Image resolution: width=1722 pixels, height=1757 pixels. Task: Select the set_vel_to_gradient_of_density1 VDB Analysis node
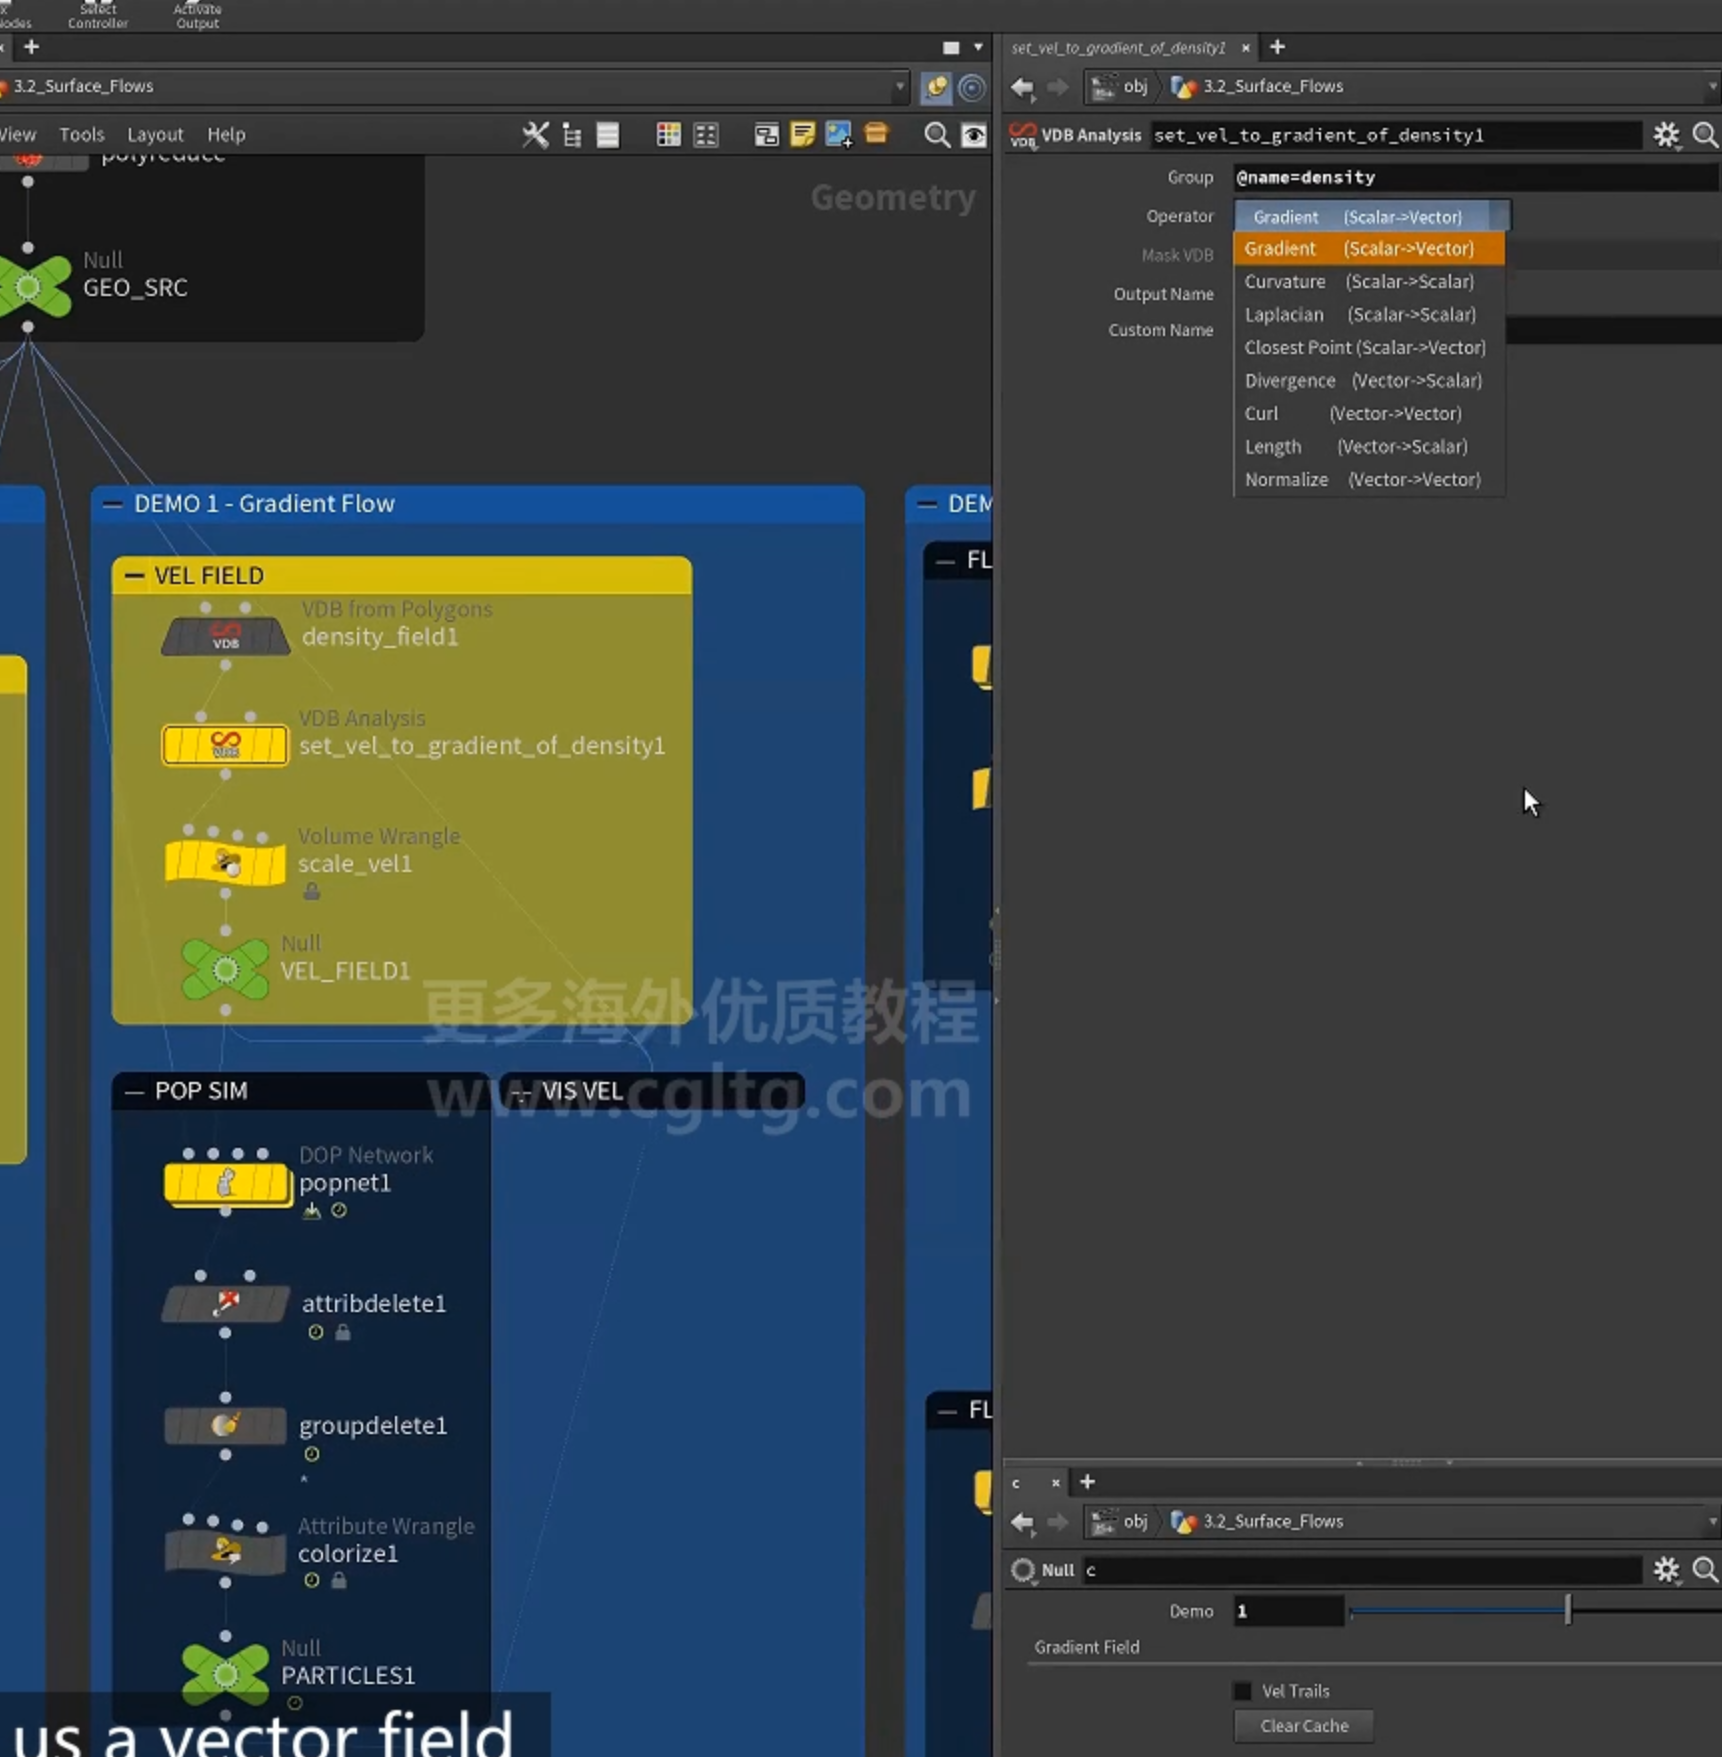tap(225, 745)
